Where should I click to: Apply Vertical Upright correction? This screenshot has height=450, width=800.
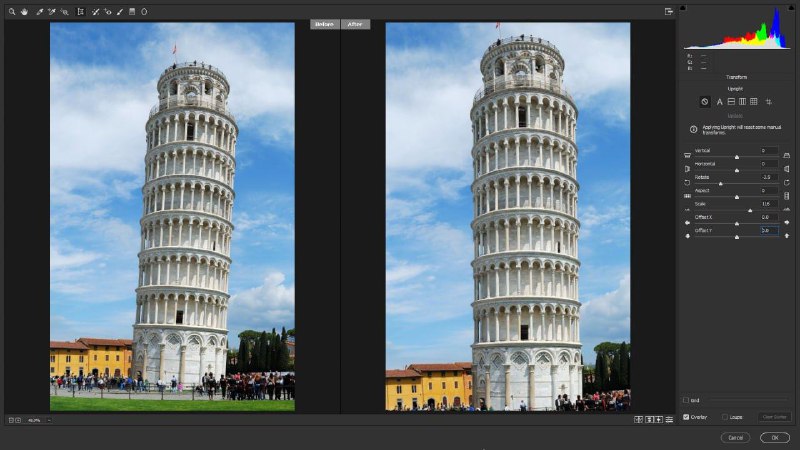pos(742,102)
